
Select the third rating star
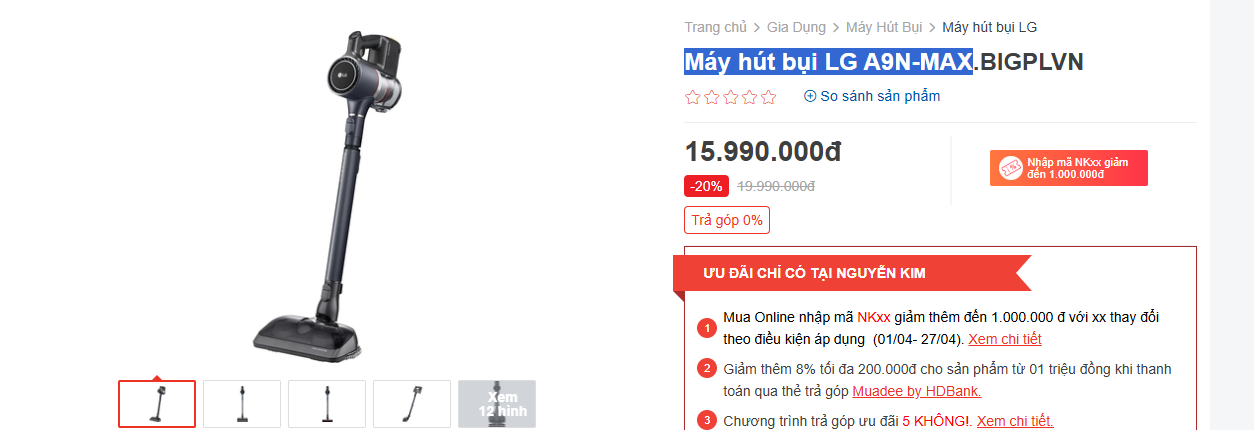[730, 97]
